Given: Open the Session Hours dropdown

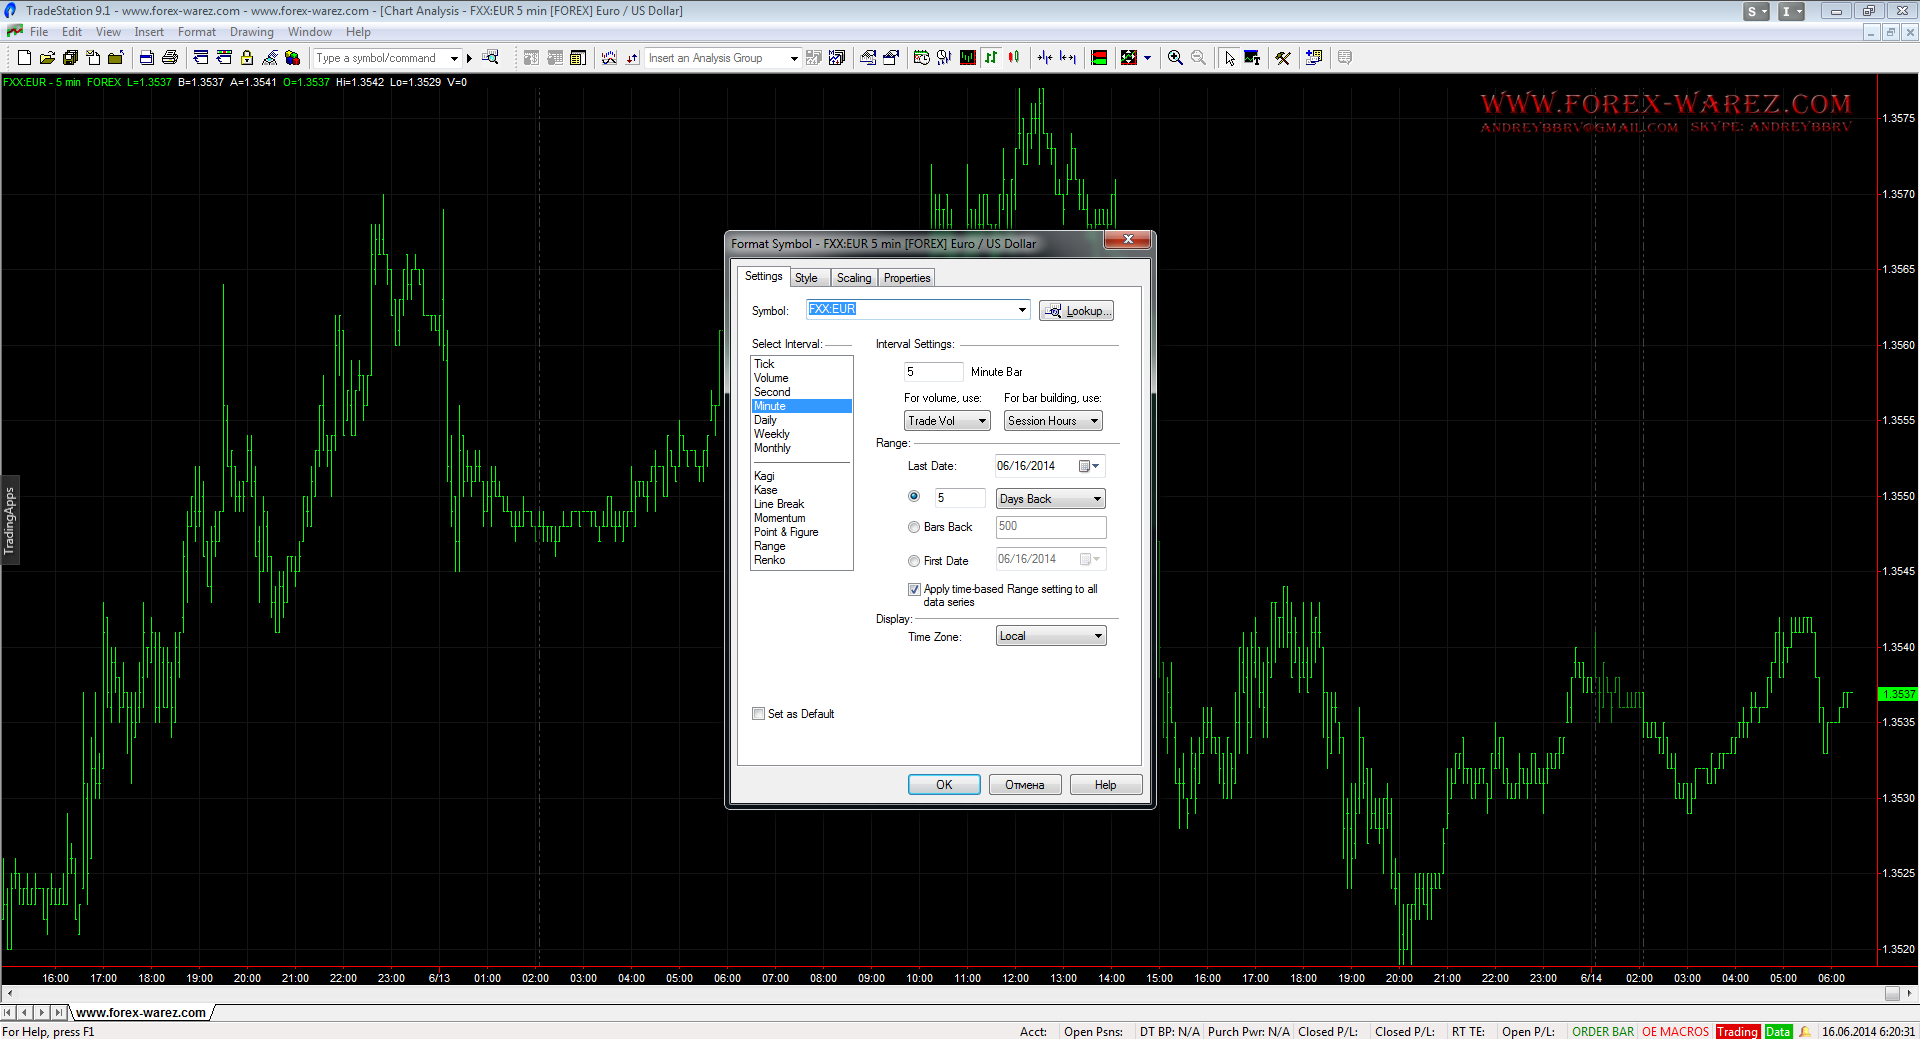Looking at the screenshot, I should click(1053, 421).
